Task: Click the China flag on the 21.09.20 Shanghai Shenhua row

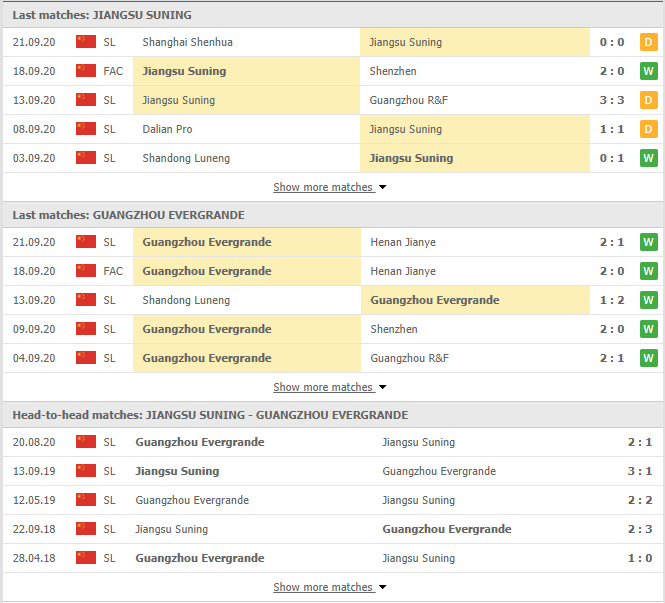Action: (86, 42)
